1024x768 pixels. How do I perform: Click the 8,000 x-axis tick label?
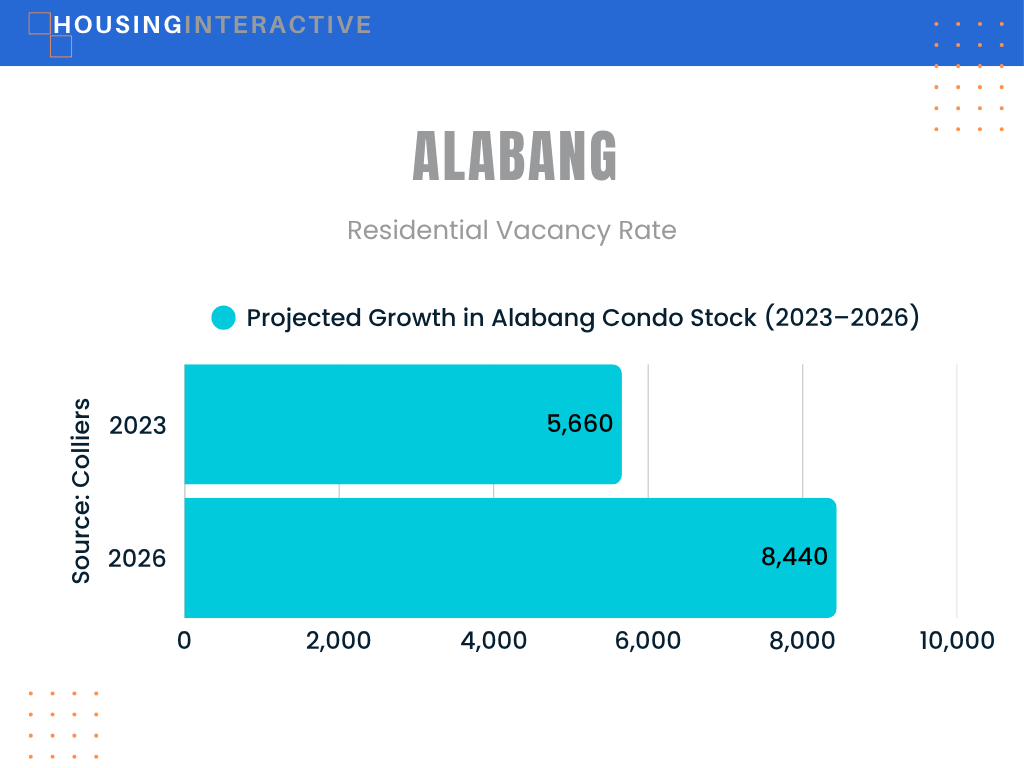802,641
